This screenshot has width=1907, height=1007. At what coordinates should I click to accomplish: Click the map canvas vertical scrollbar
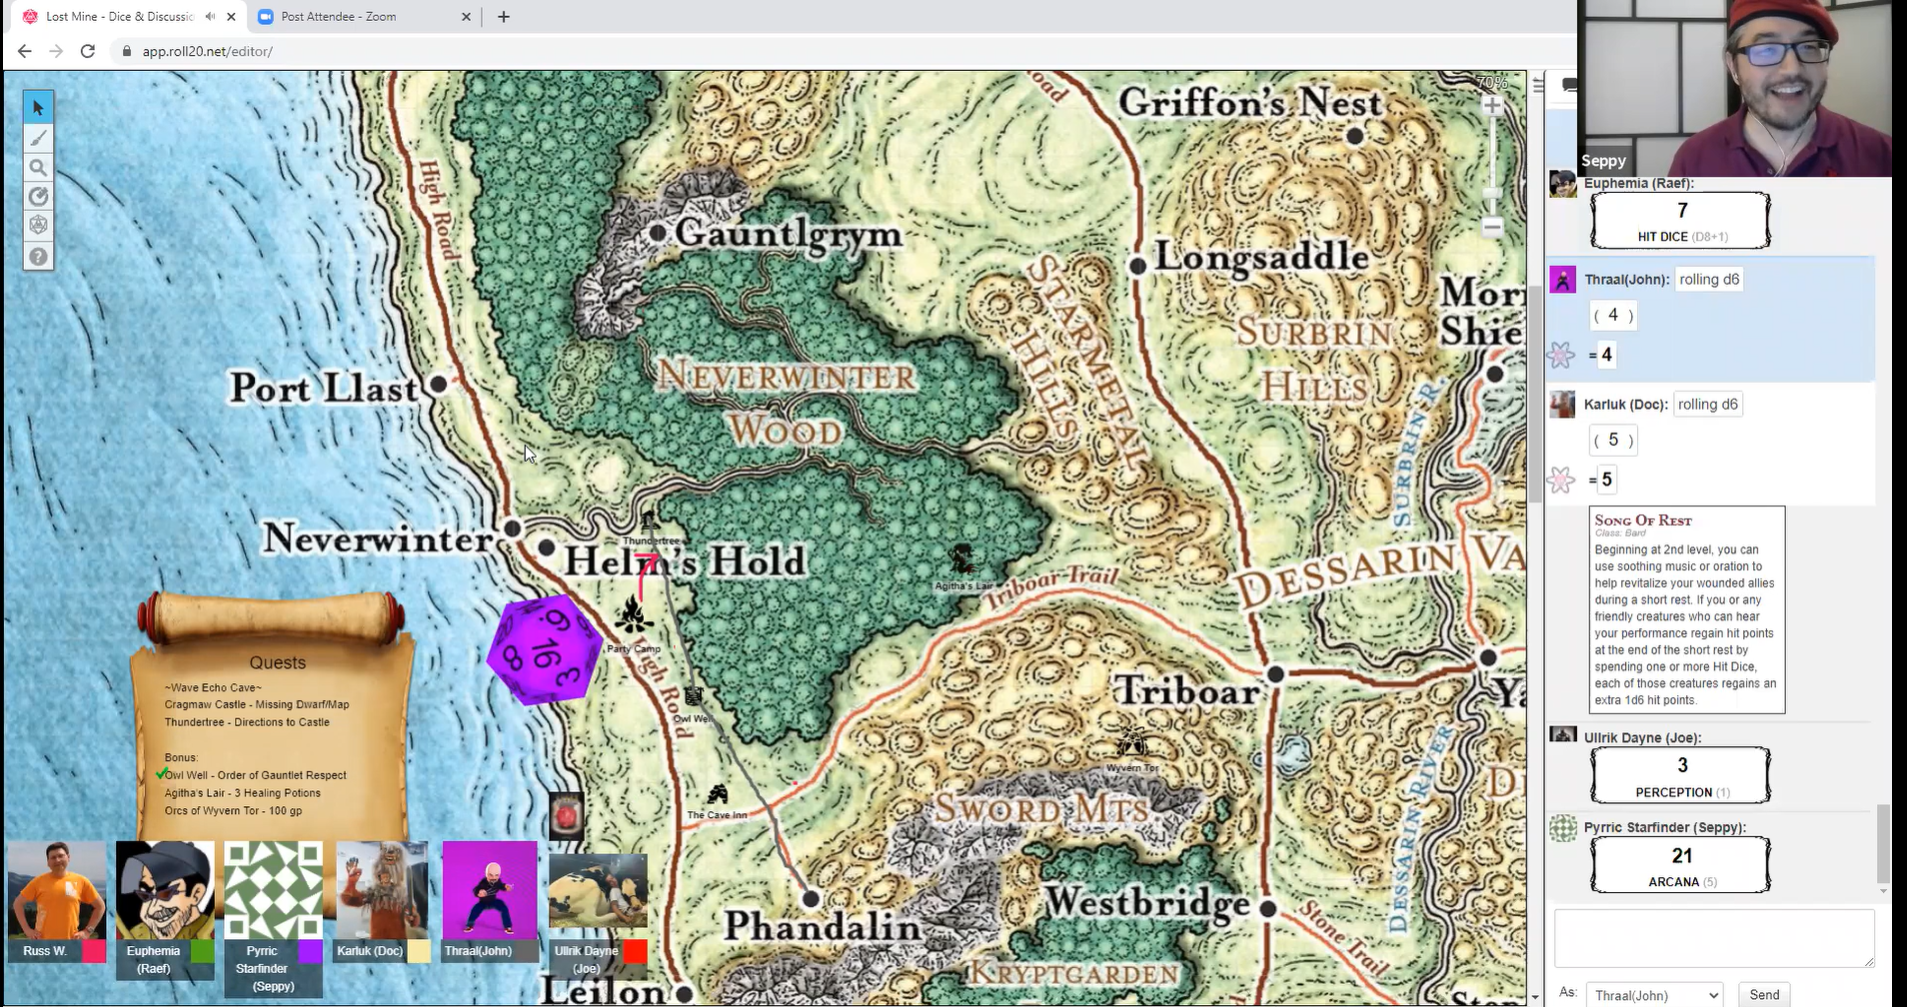coord(1535,395)
